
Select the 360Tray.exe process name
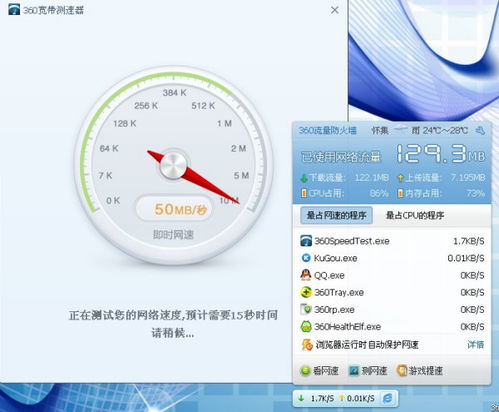coord(339,292)
